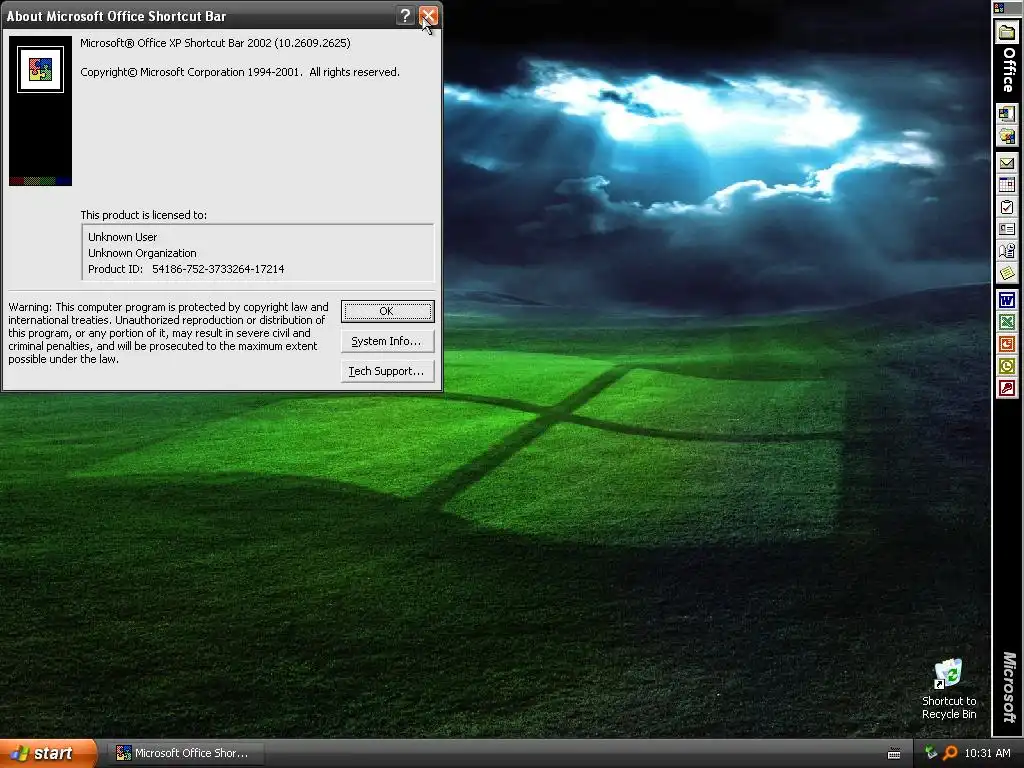Click the question mark help button in dialog
Screen dimensions: 1024x768
coord(406,16)
